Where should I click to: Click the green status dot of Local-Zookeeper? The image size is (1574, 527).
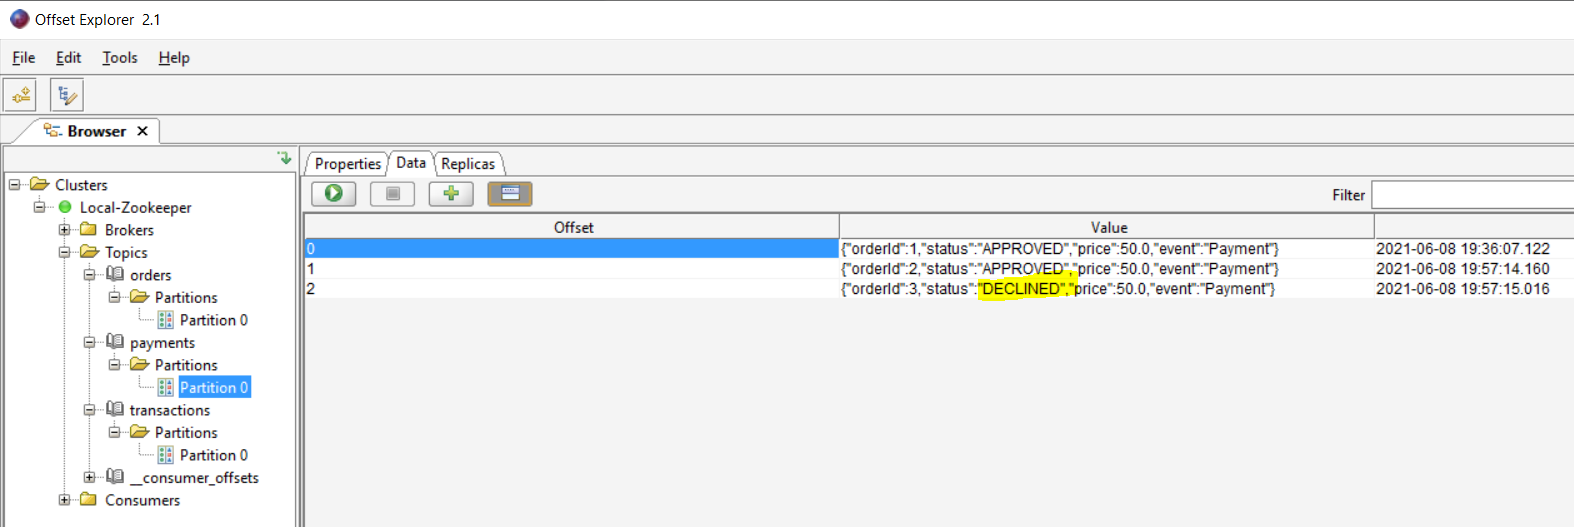[x=65, y=207]
